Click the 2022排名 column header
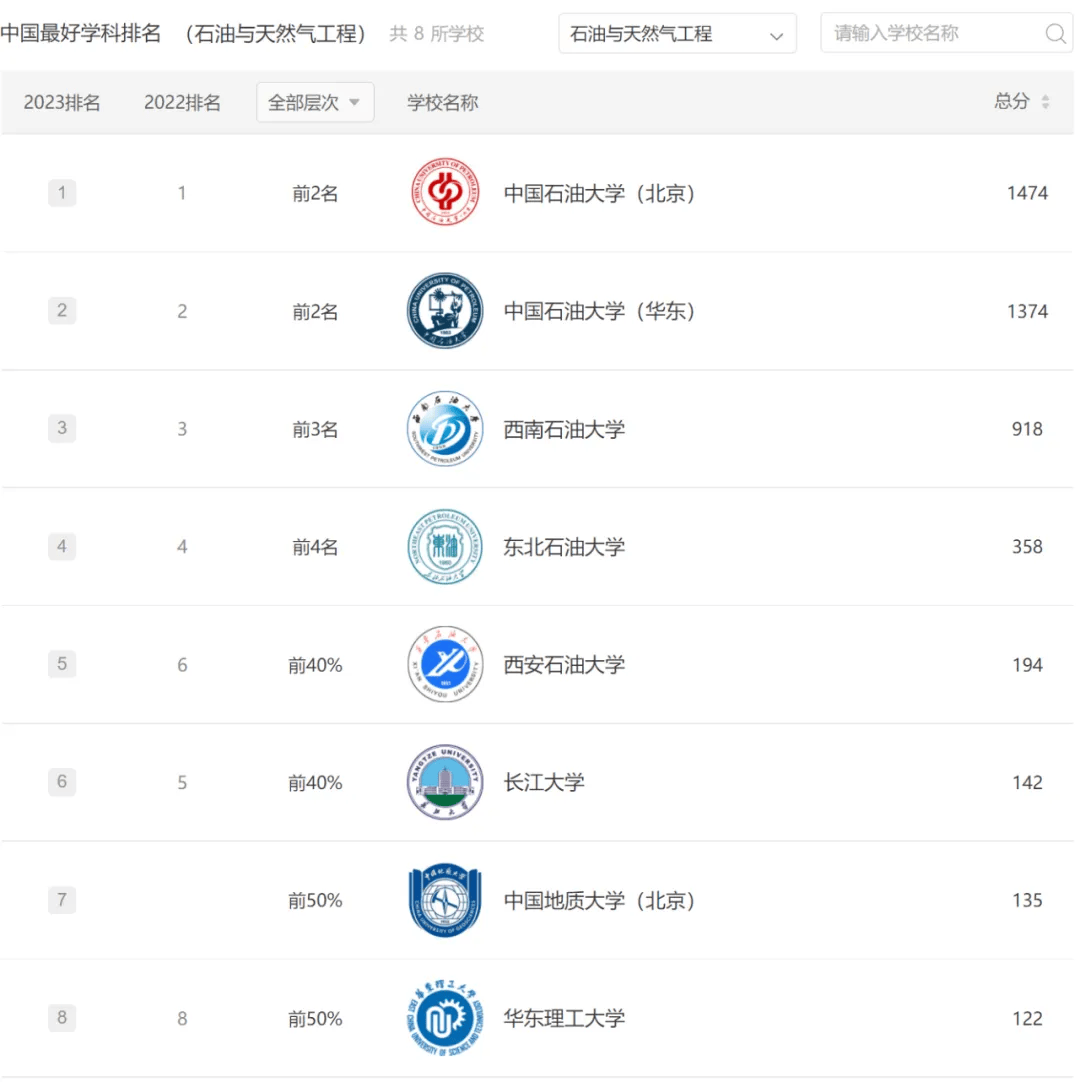Image resolution: width=1080 pixels, height=1082 pixels. (x=182, y=102)
